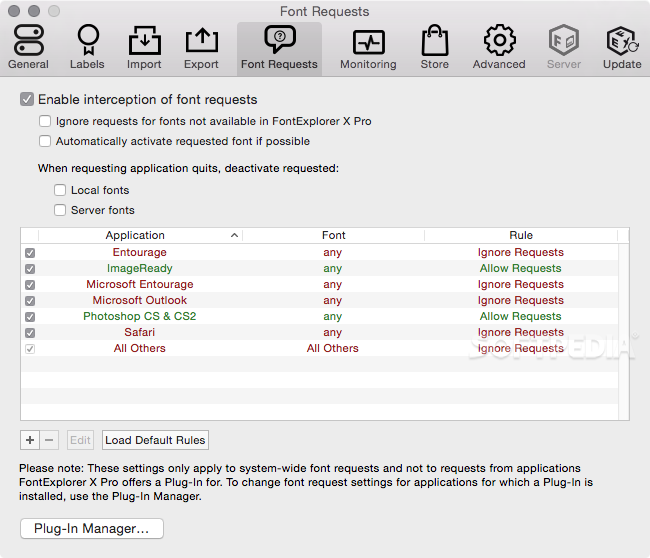The image size is (650, 558).
Task: Uncheck the Entourage rule checkbox
Action: click(30, 253)
